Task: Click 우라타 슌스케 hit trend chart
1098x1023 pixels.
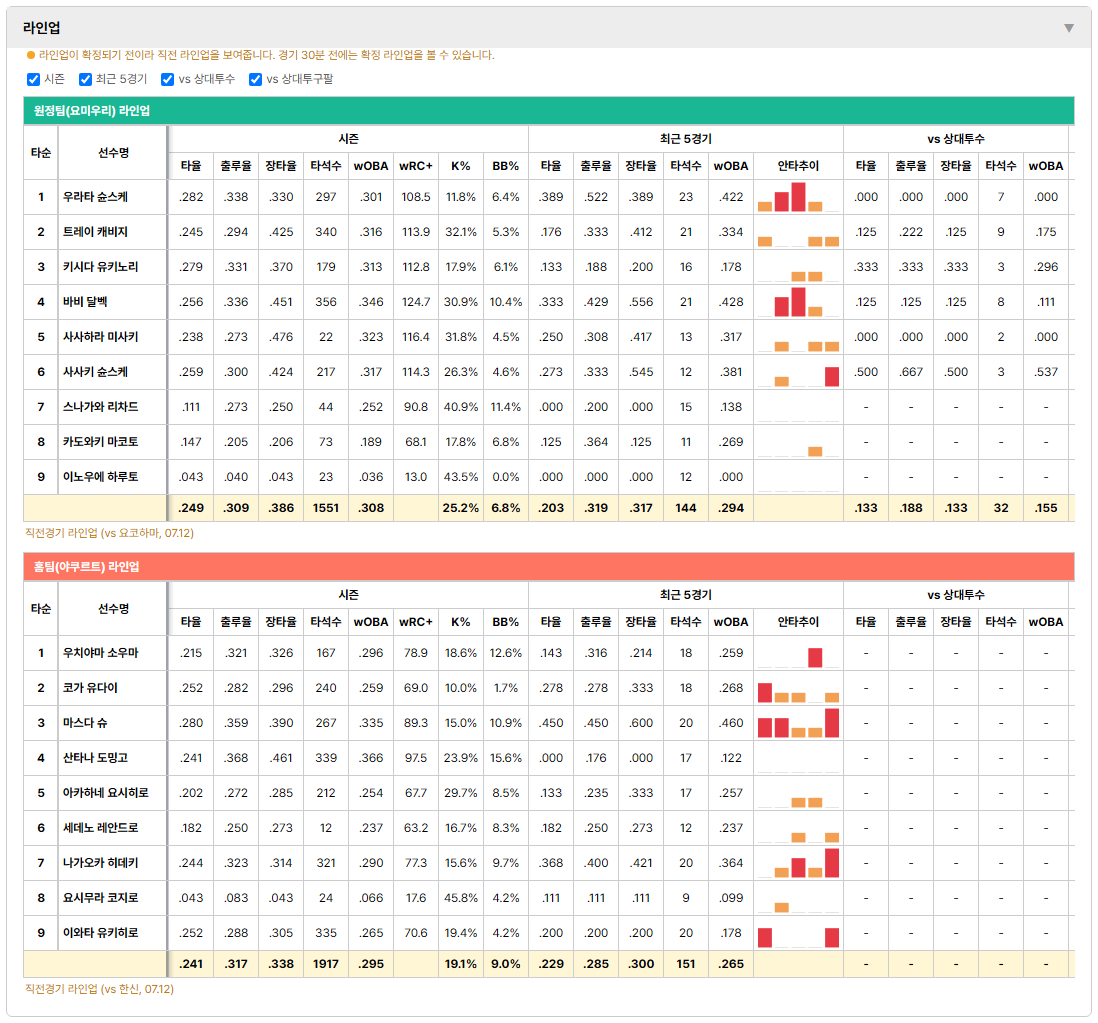Action: tap(798, 197)
